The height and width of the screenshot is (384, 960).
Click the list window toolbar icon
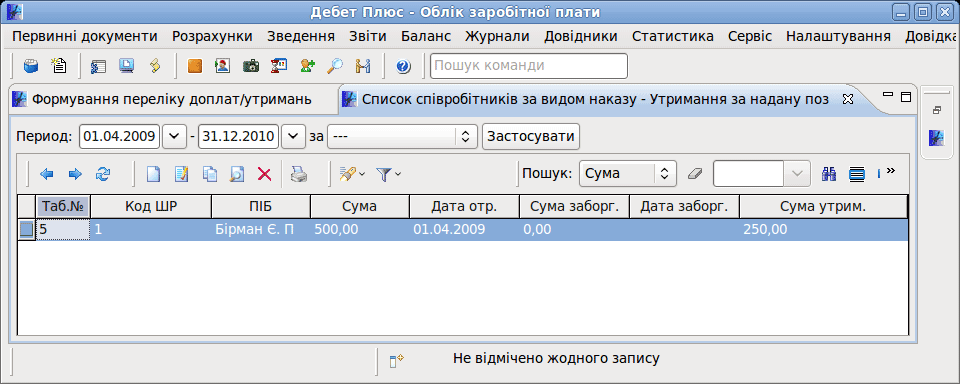(98, 66)
